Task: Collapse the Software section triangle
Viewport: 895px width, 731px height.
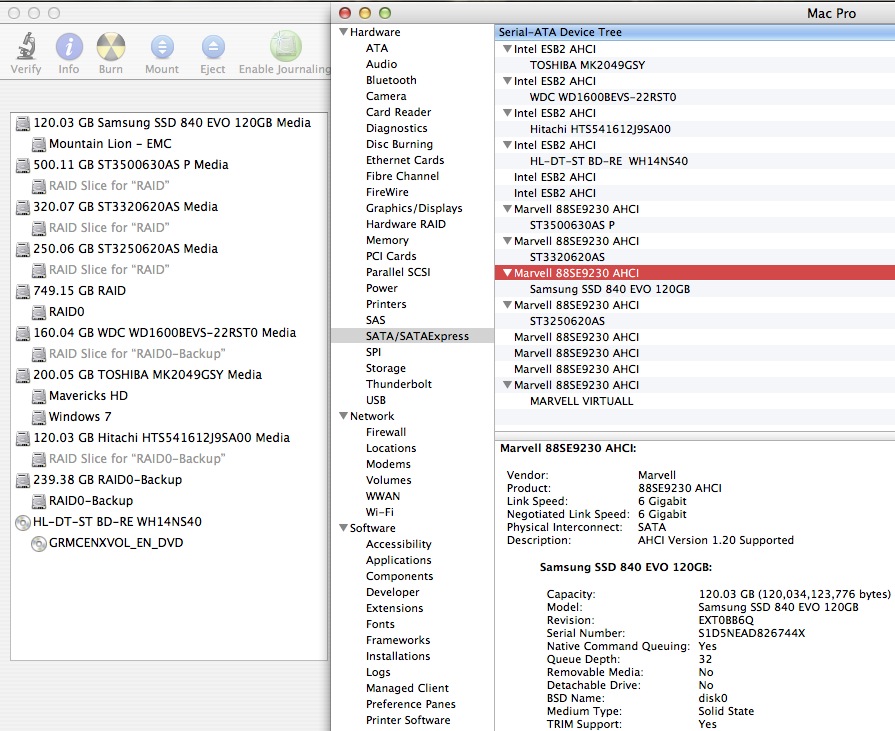Action: [x=343, y=528]
